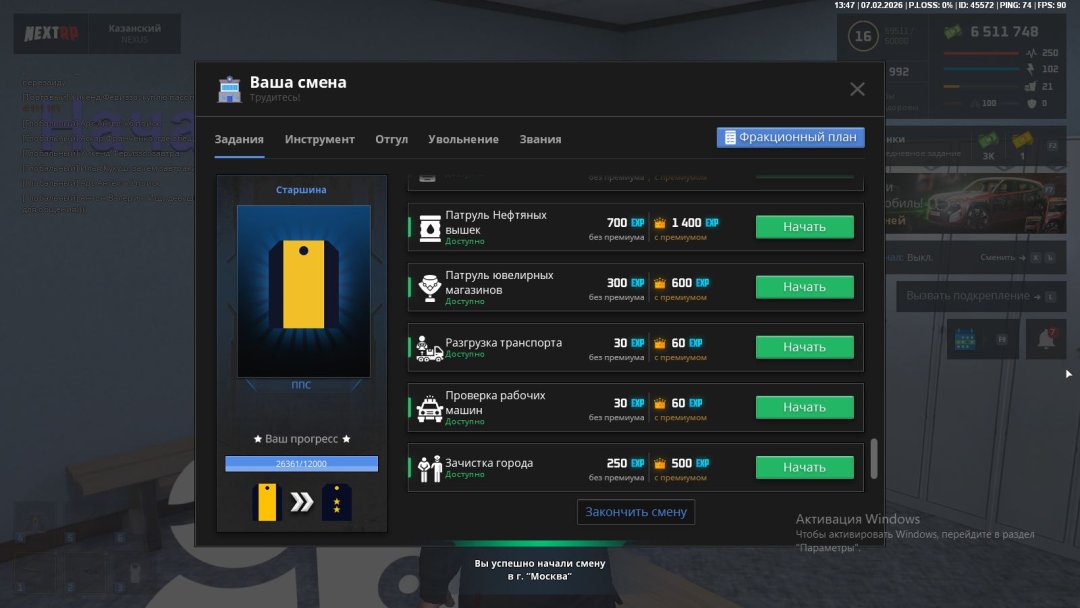The width and height of the screenshot is (1080, 608).
Task: End the shift with Закончить смену
Action: pyautogui.click(x=636, y=512)
